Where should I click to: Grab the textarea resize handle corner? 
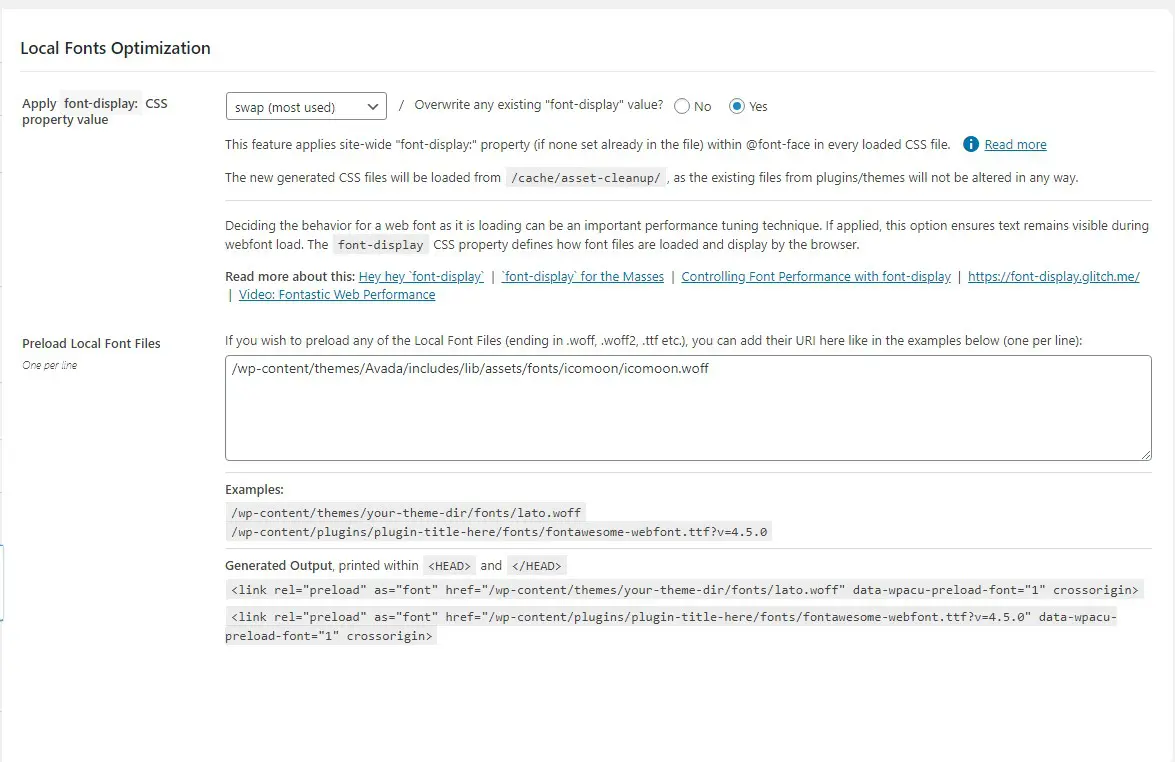(1146, 455)
